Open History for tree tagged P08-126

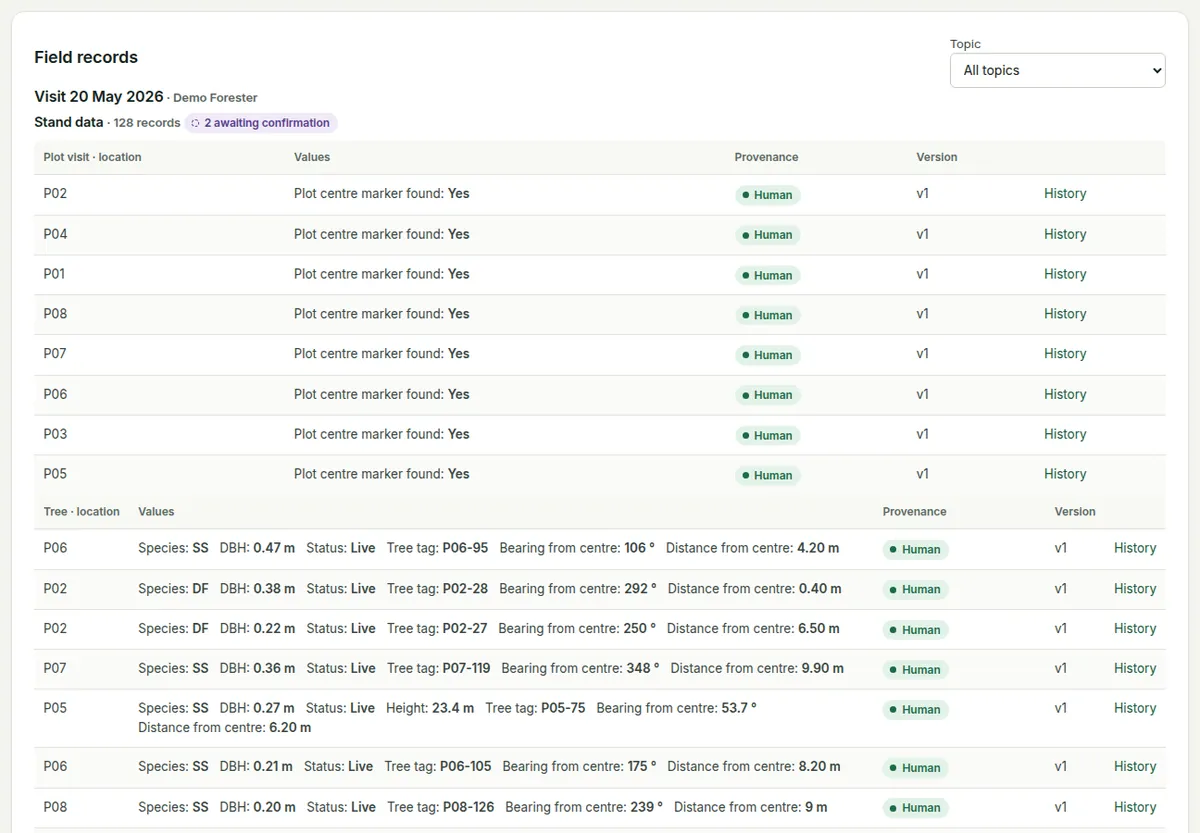pos(1135,807)
